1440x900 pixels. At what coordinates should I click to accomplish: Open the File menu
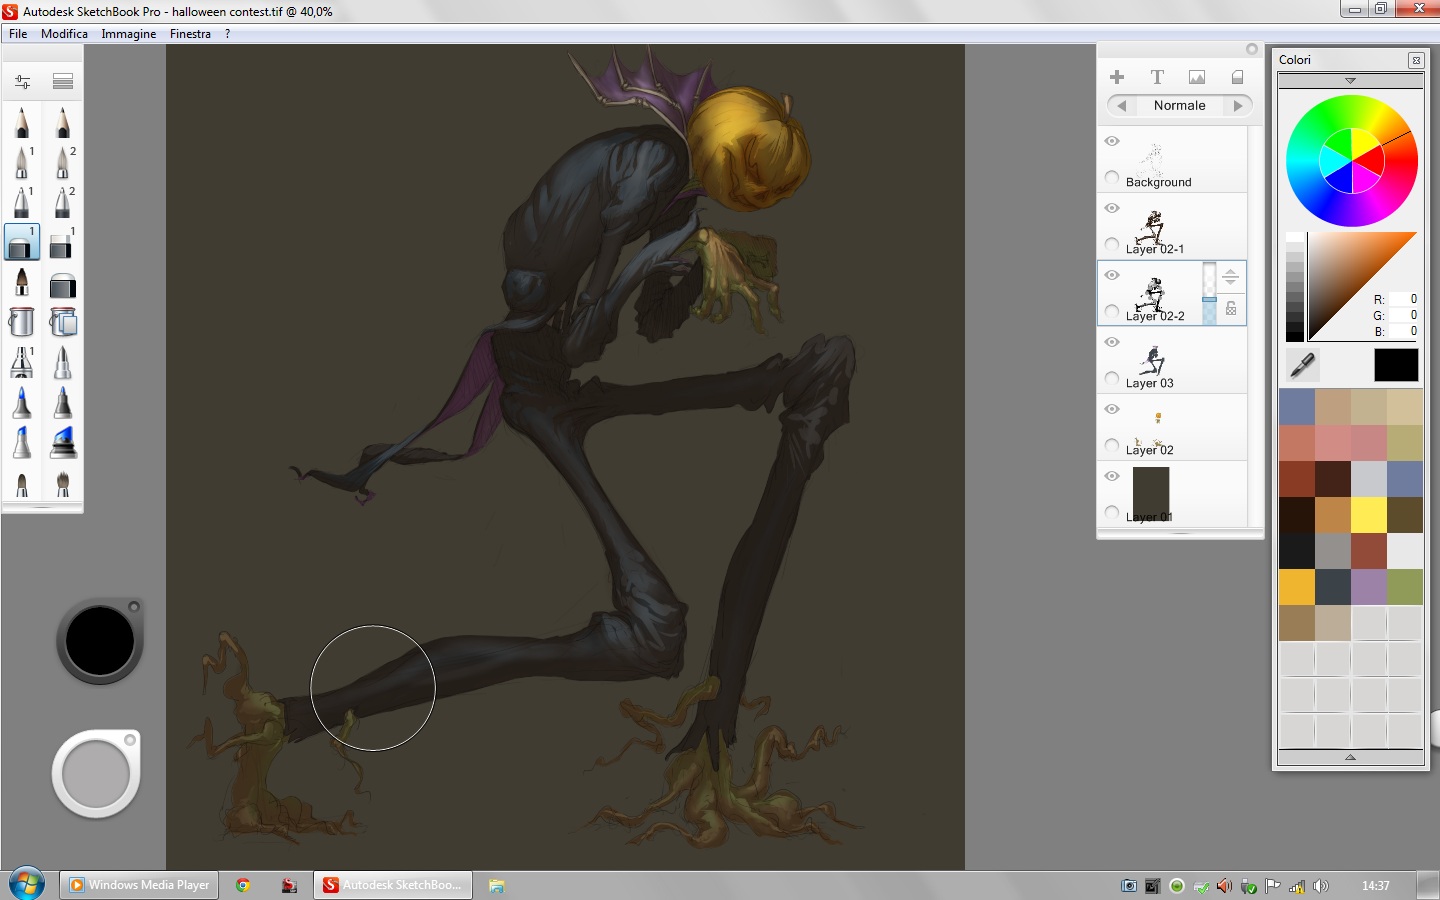point(18,34)
